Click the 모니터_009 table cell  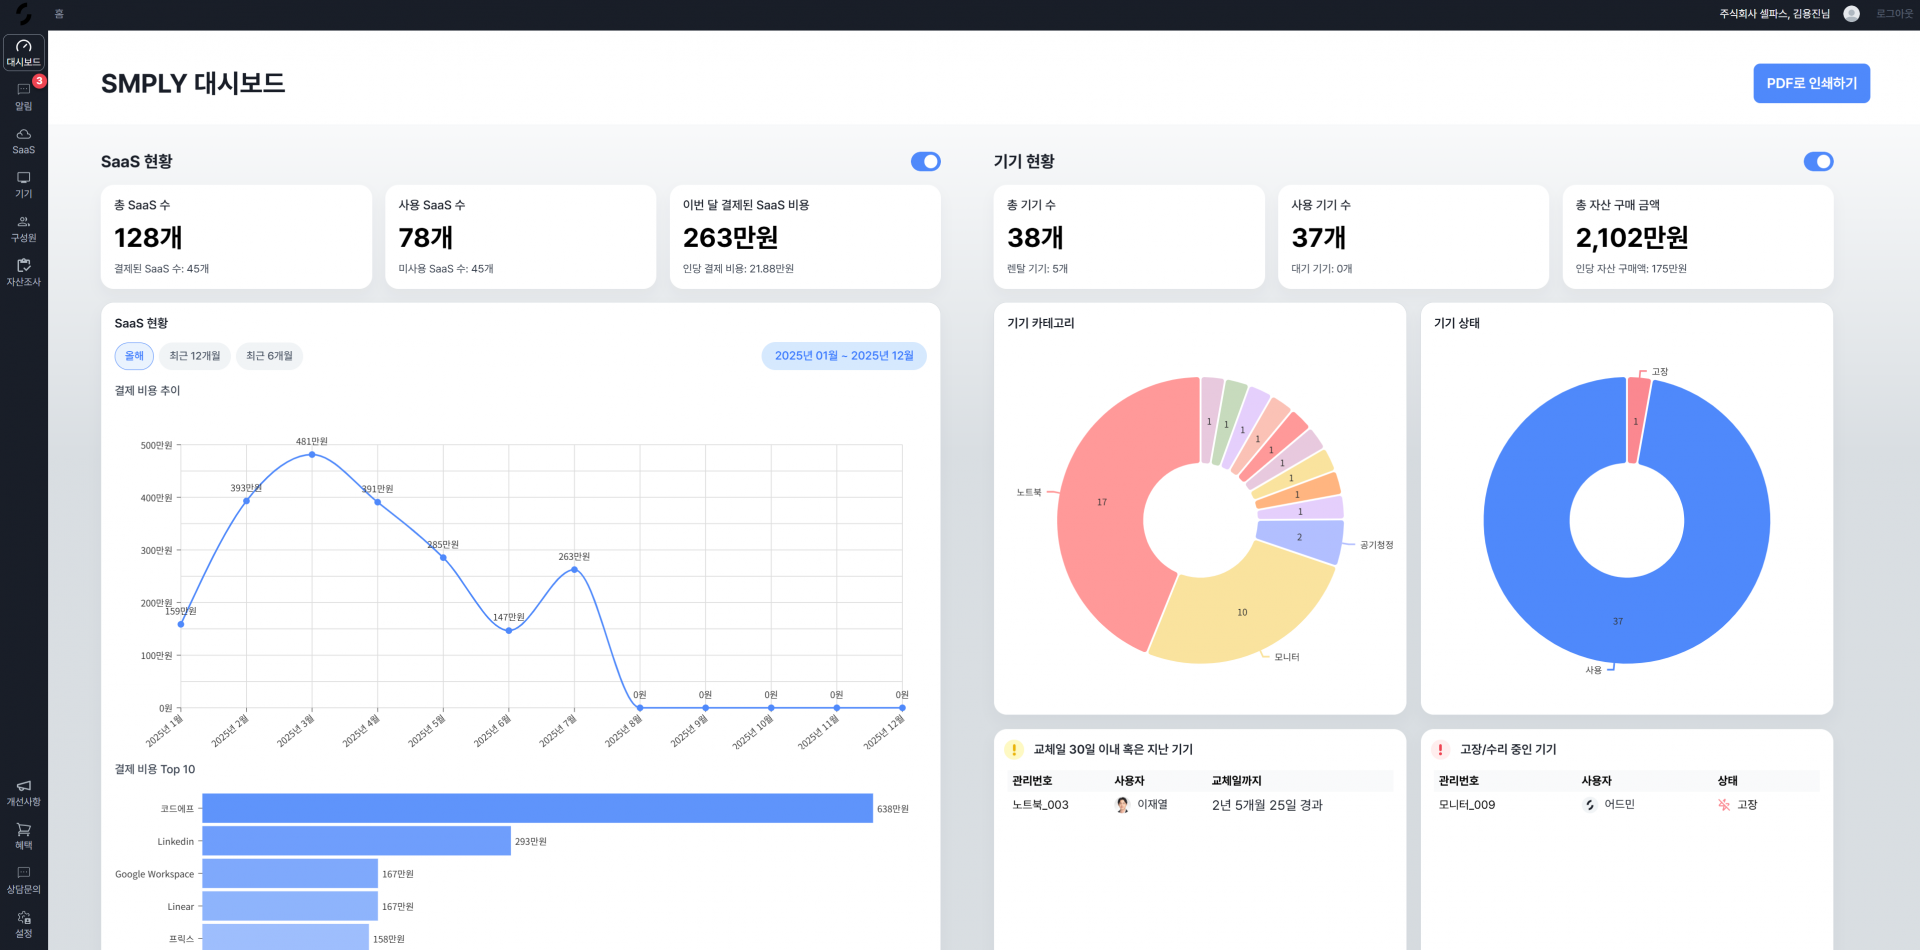click(1467, 805)
